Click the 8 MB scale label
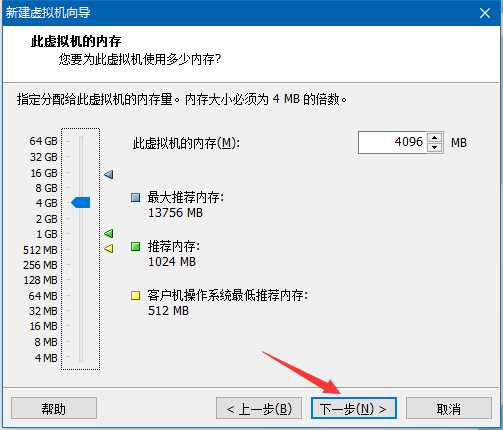Viewport: 503px width, 430px height. coord(46,342)
